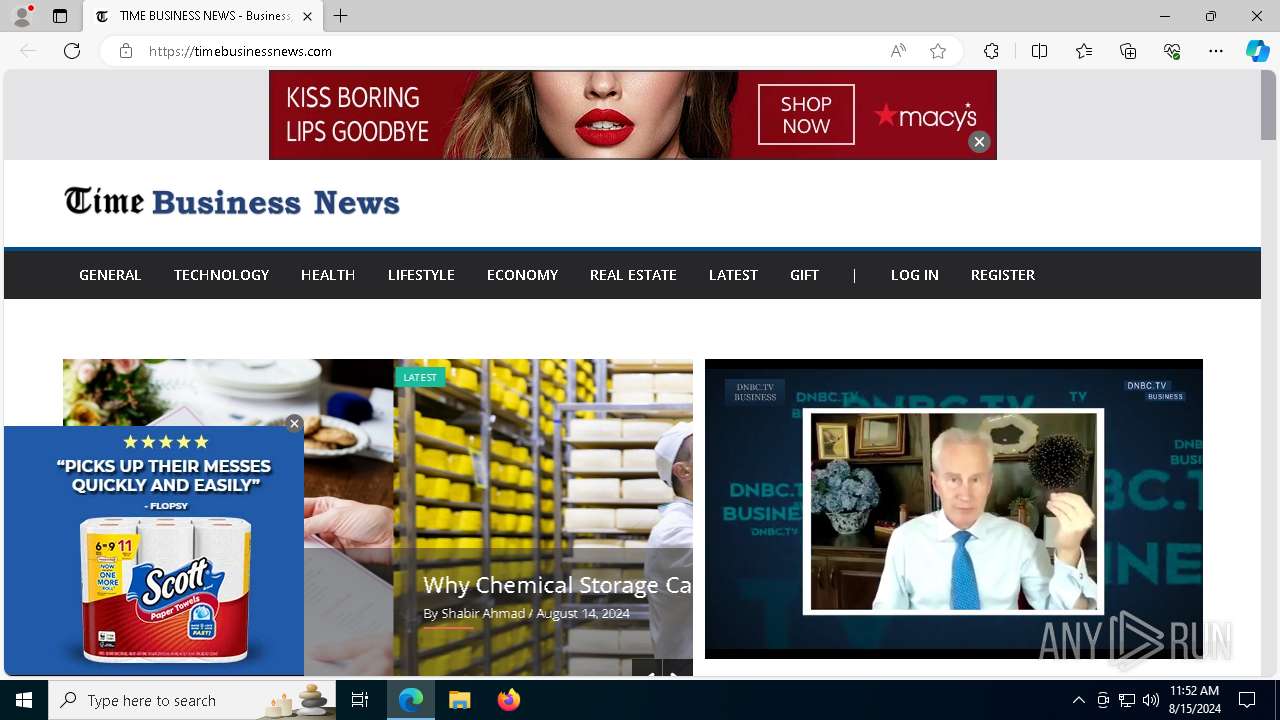Screen dimensions: 1280x720
Task: Open the taskbar clock and date
Action: [x=1194, y=700]
